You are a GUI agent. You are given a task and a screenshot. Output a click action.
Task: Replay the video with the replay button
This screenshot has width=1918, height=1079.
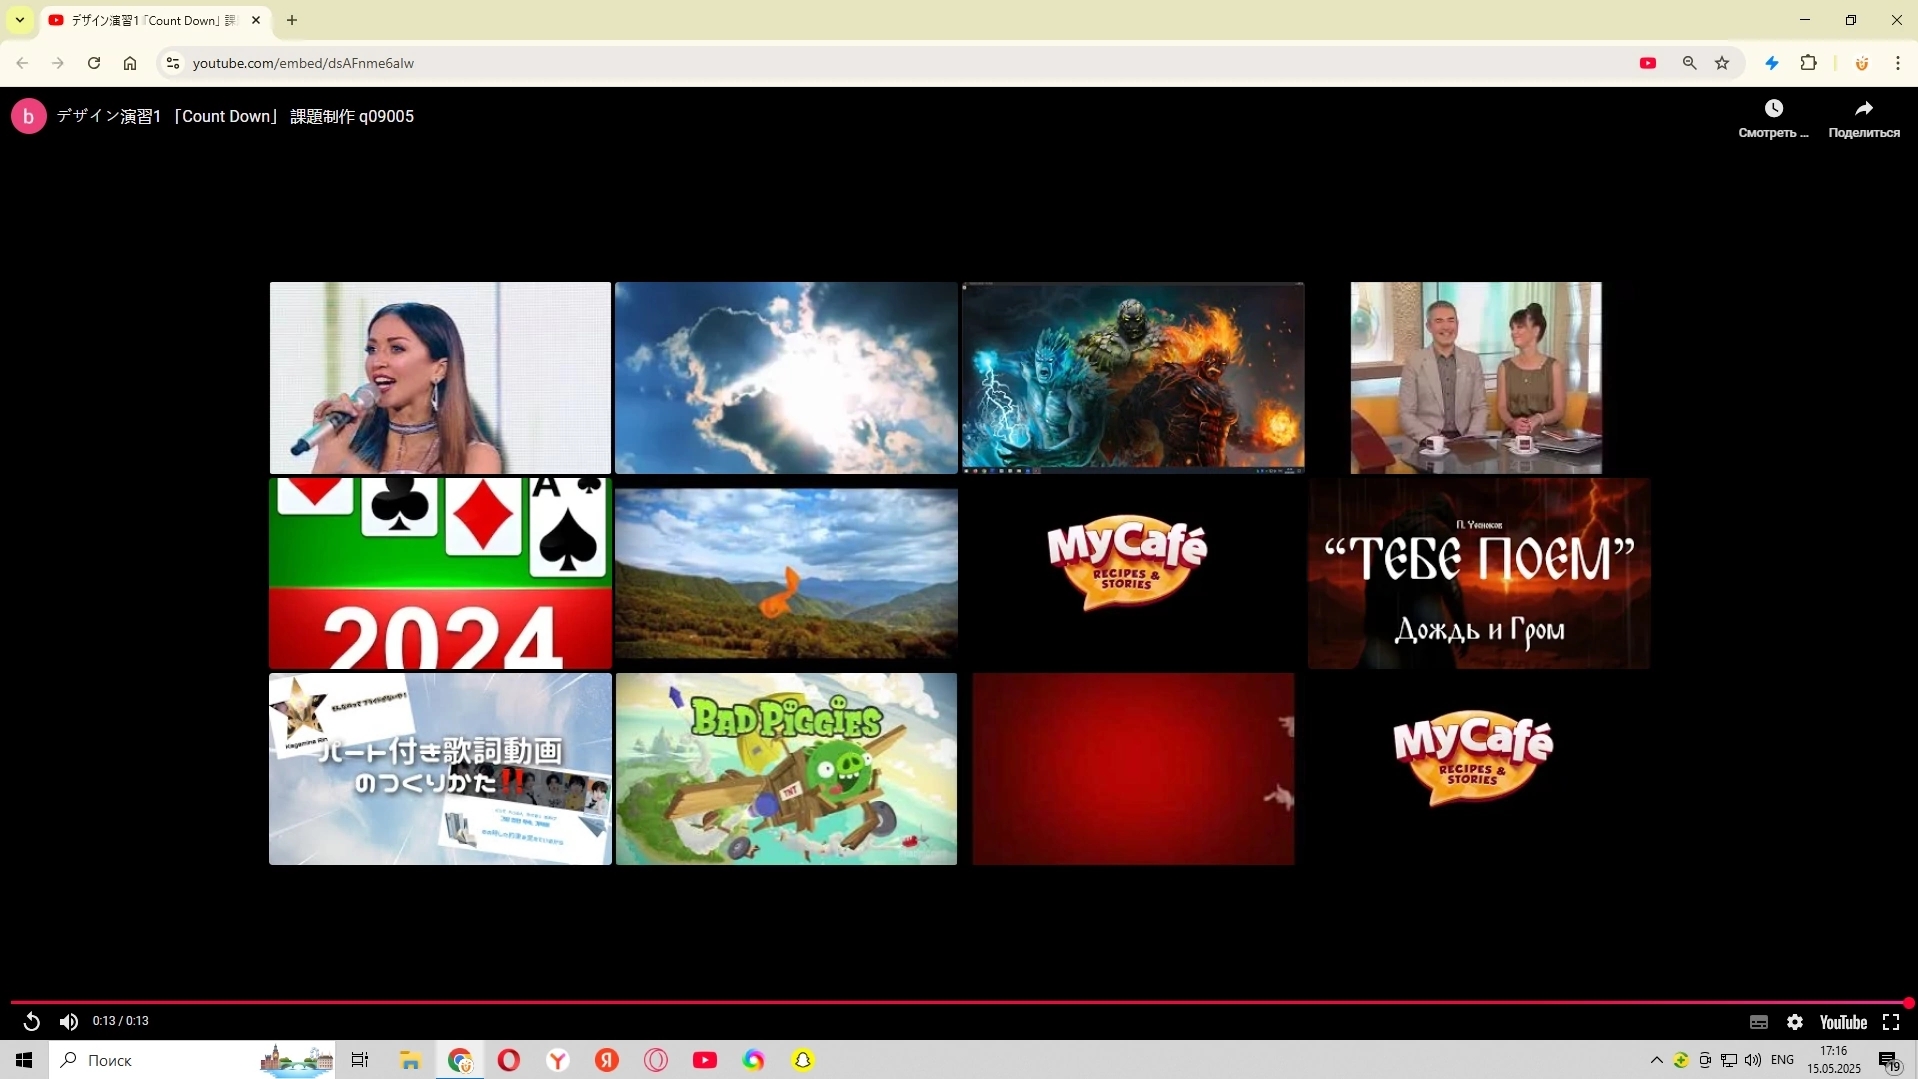click(x=32, y=1021)
